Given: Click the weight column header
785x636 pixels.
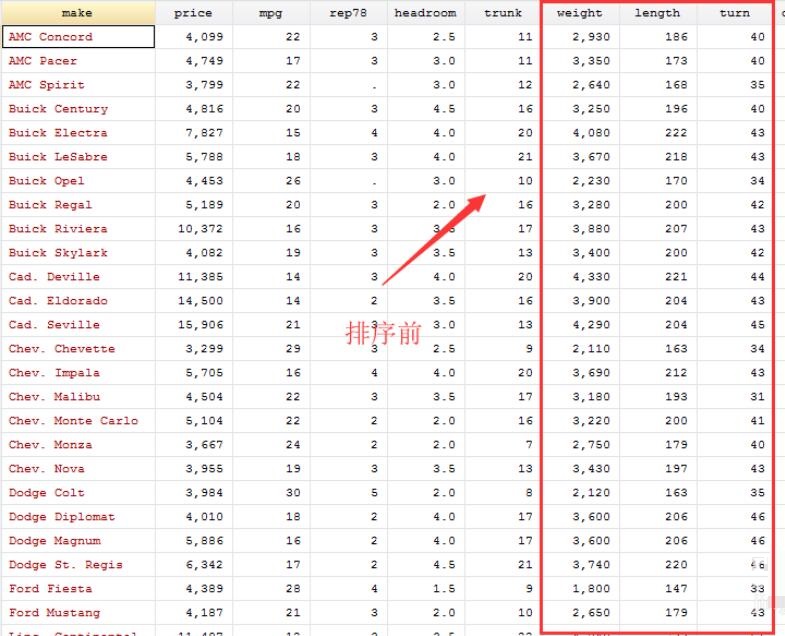Looking at the screenshot, I should [x=580, y=13].
